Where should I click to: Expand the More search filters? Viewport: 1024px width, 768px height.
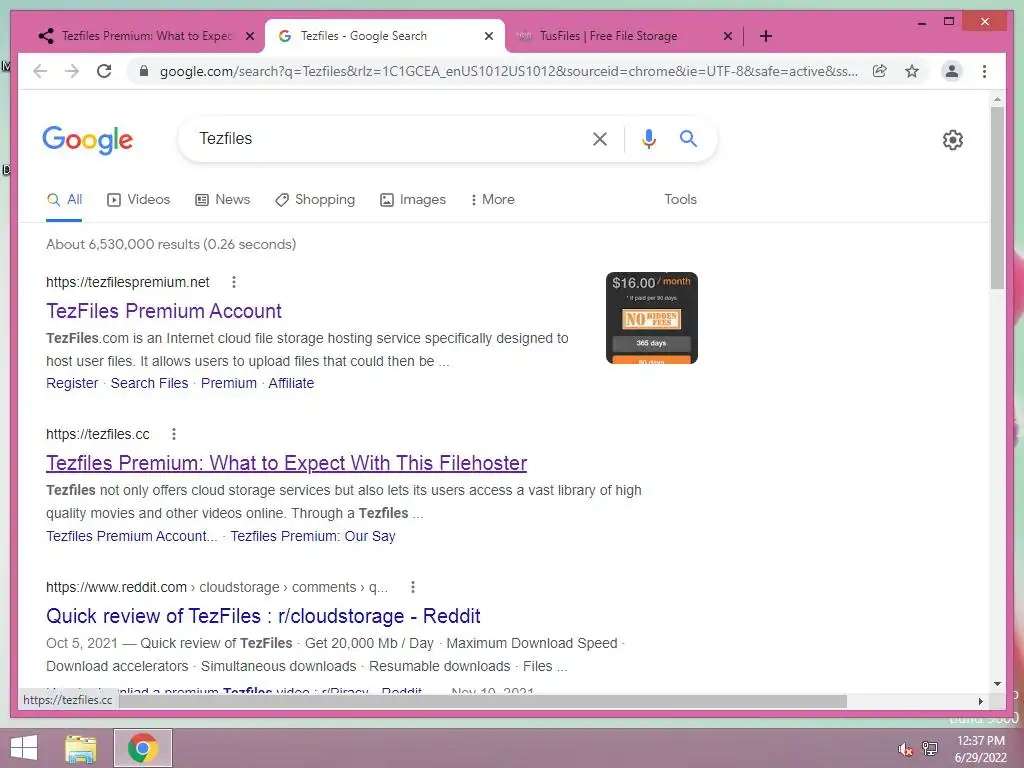(492, 200)
